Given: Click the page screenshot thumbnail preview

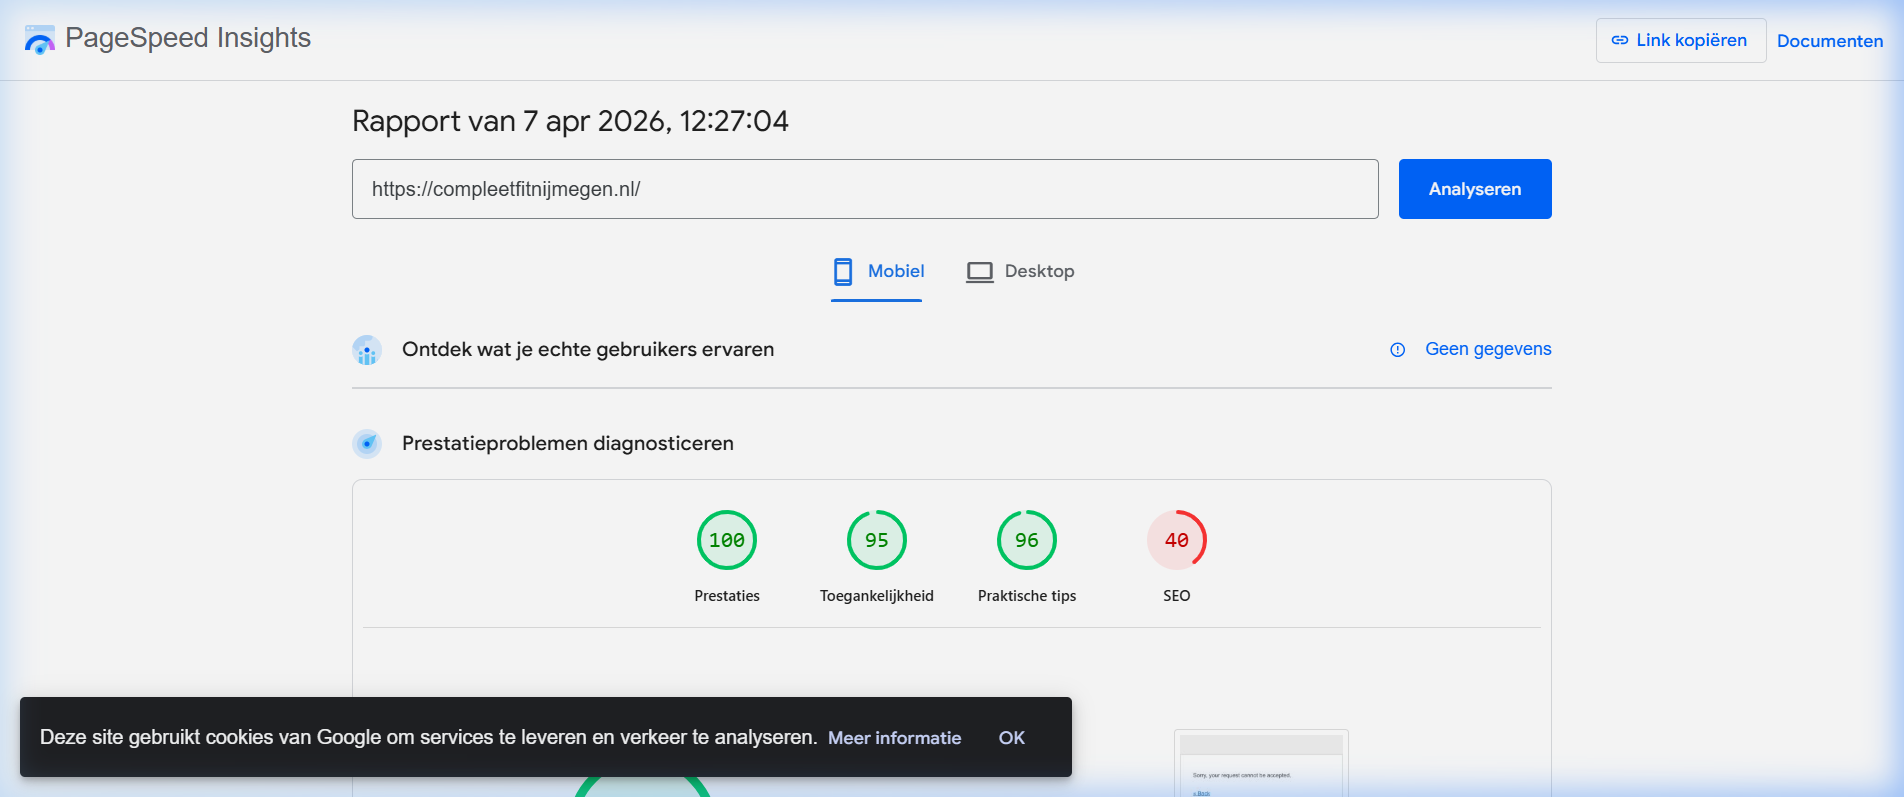Looking at the screenshot, I should pyautogui.click(x=1261, y=763).
